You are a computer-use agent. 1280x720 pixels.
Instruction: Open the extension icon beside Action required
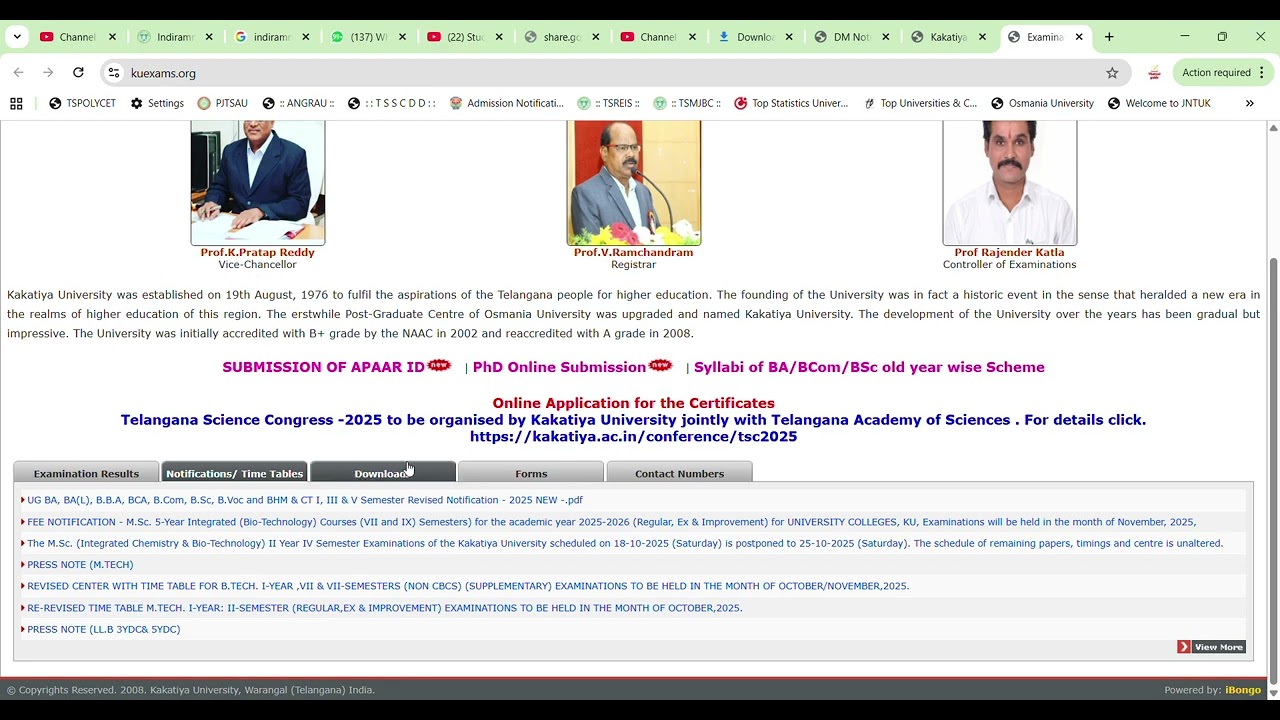point(1154,73)
